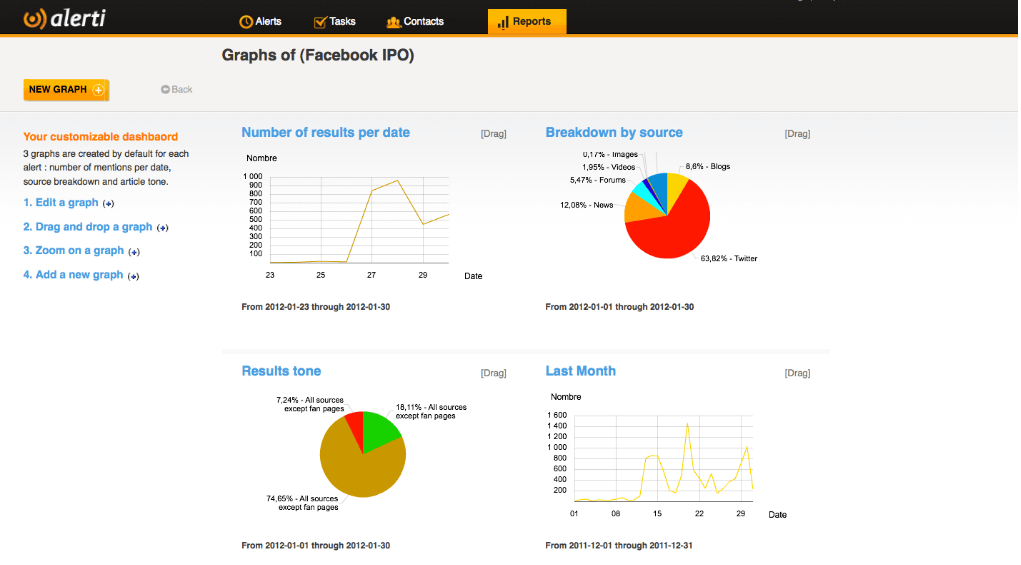The image size is (1021, 565).
Task: Click the orange News slice of source pie
Action: click(x=639, y=209)
